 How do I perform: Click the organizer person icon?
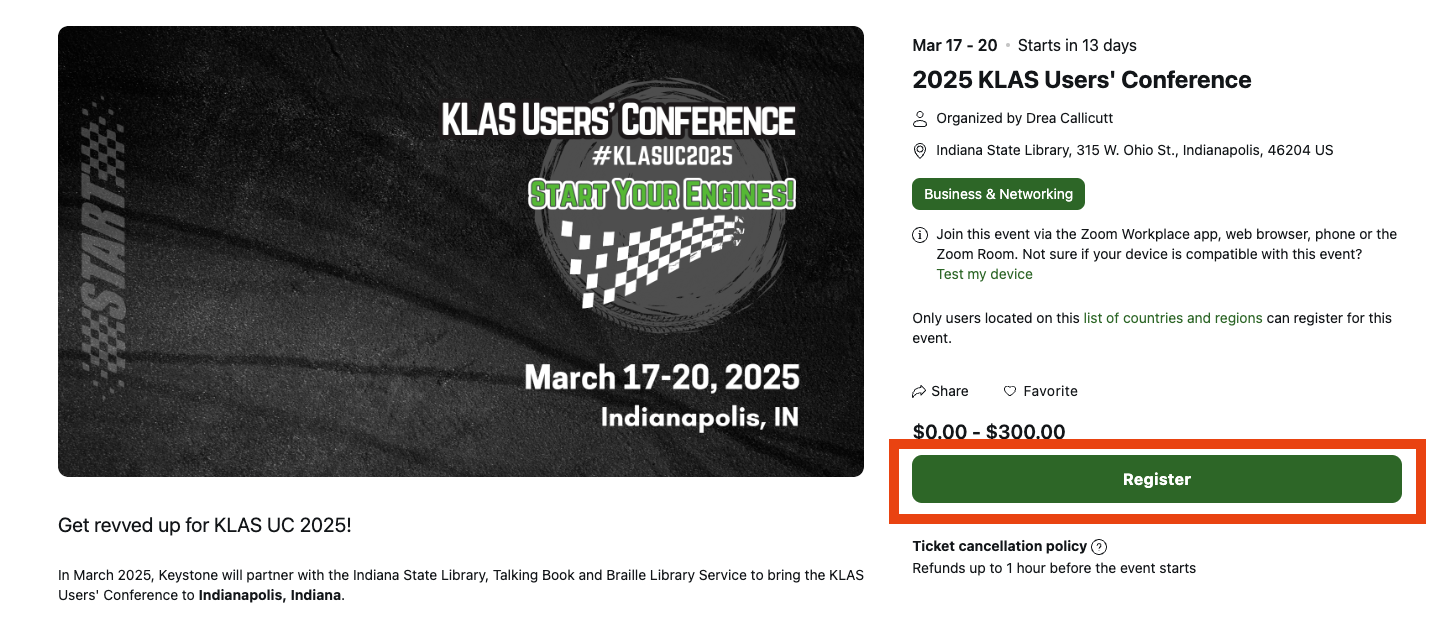pyautogui.click(x=919, y=118)
